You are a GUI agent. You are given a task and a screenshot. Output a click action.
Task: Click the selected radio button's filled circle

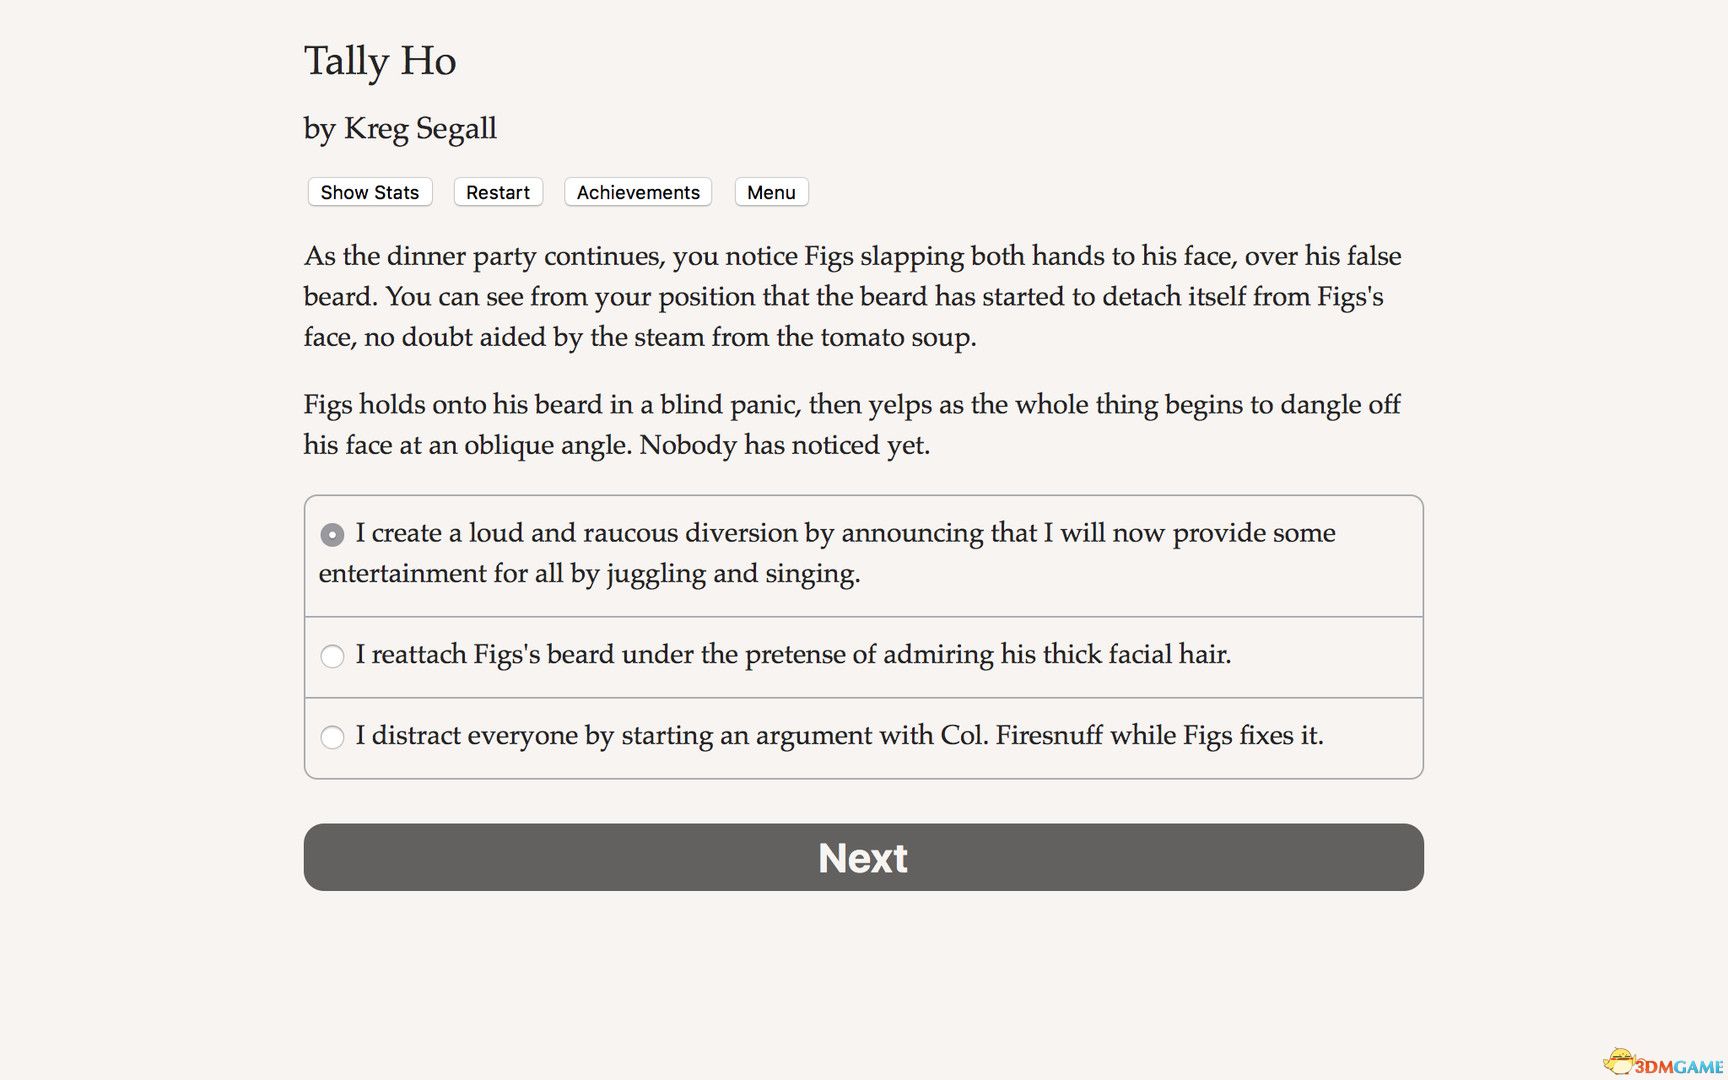(331, 535)
